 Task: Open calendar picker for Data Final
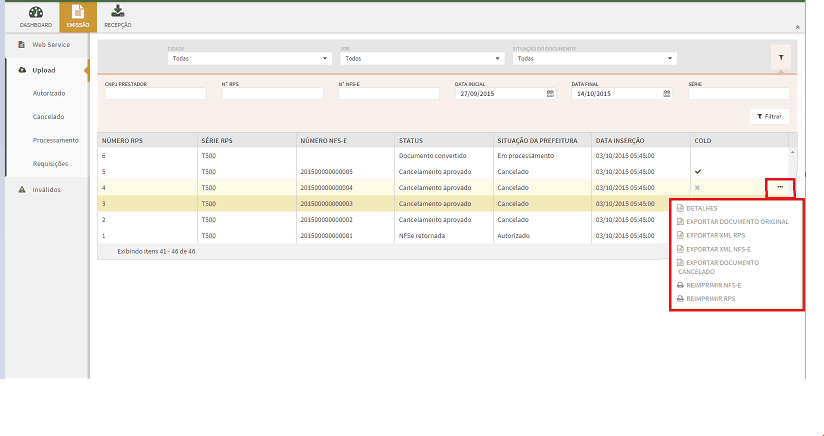[666, 94]
